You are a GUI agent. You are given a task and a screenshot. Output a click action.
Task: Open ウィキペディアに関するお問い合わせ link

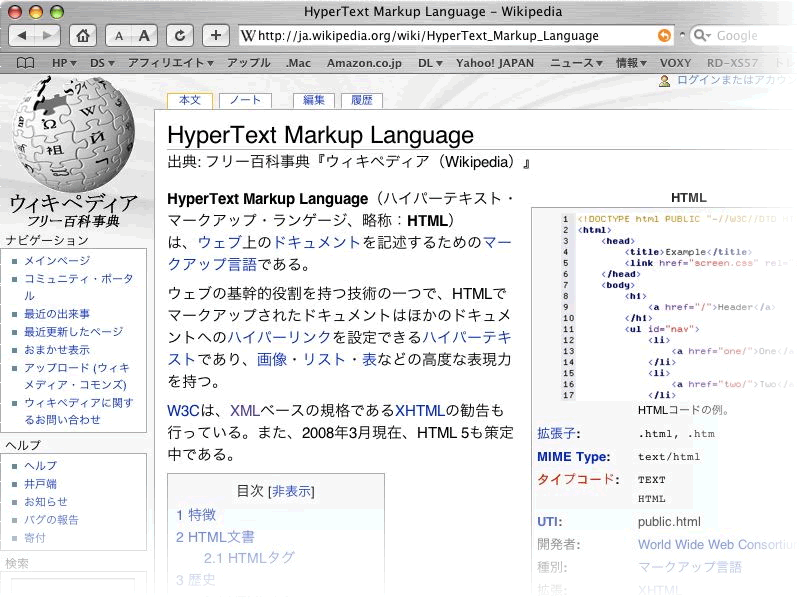tap(79, 411)
